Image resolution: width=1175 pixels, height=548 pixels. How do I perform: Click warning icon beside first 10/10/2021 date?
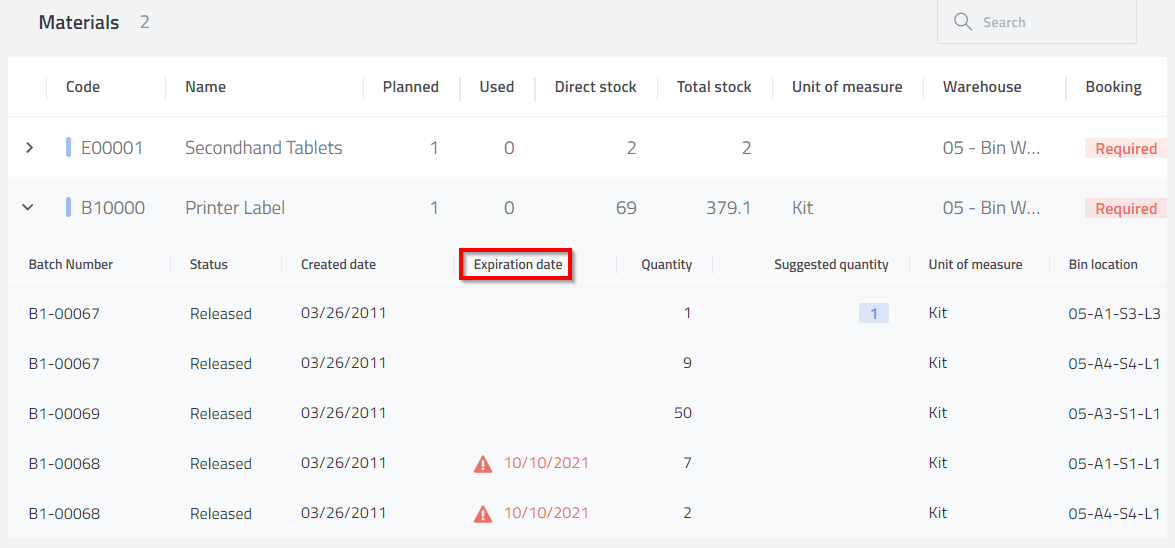[483, 464]
